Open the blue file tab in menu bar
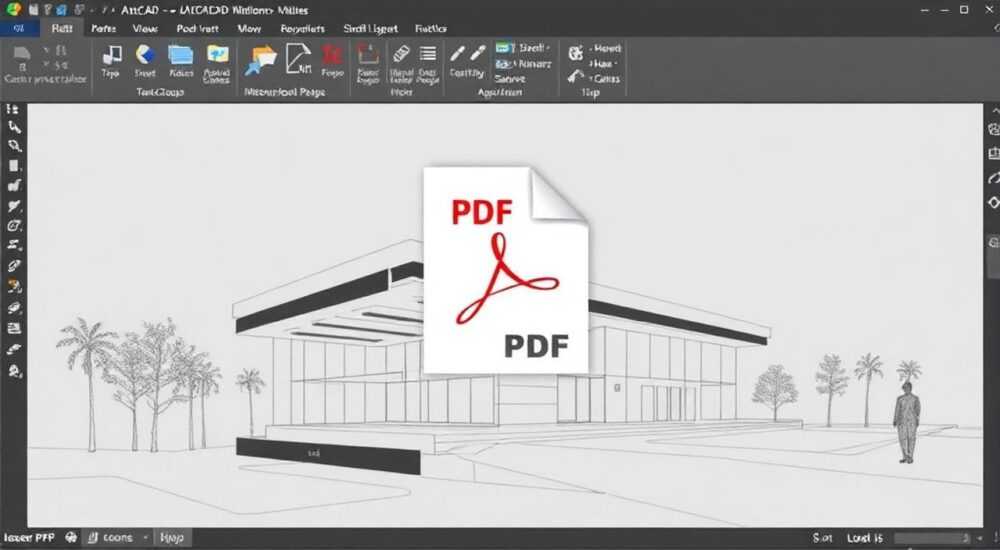 tap(19, 28)
